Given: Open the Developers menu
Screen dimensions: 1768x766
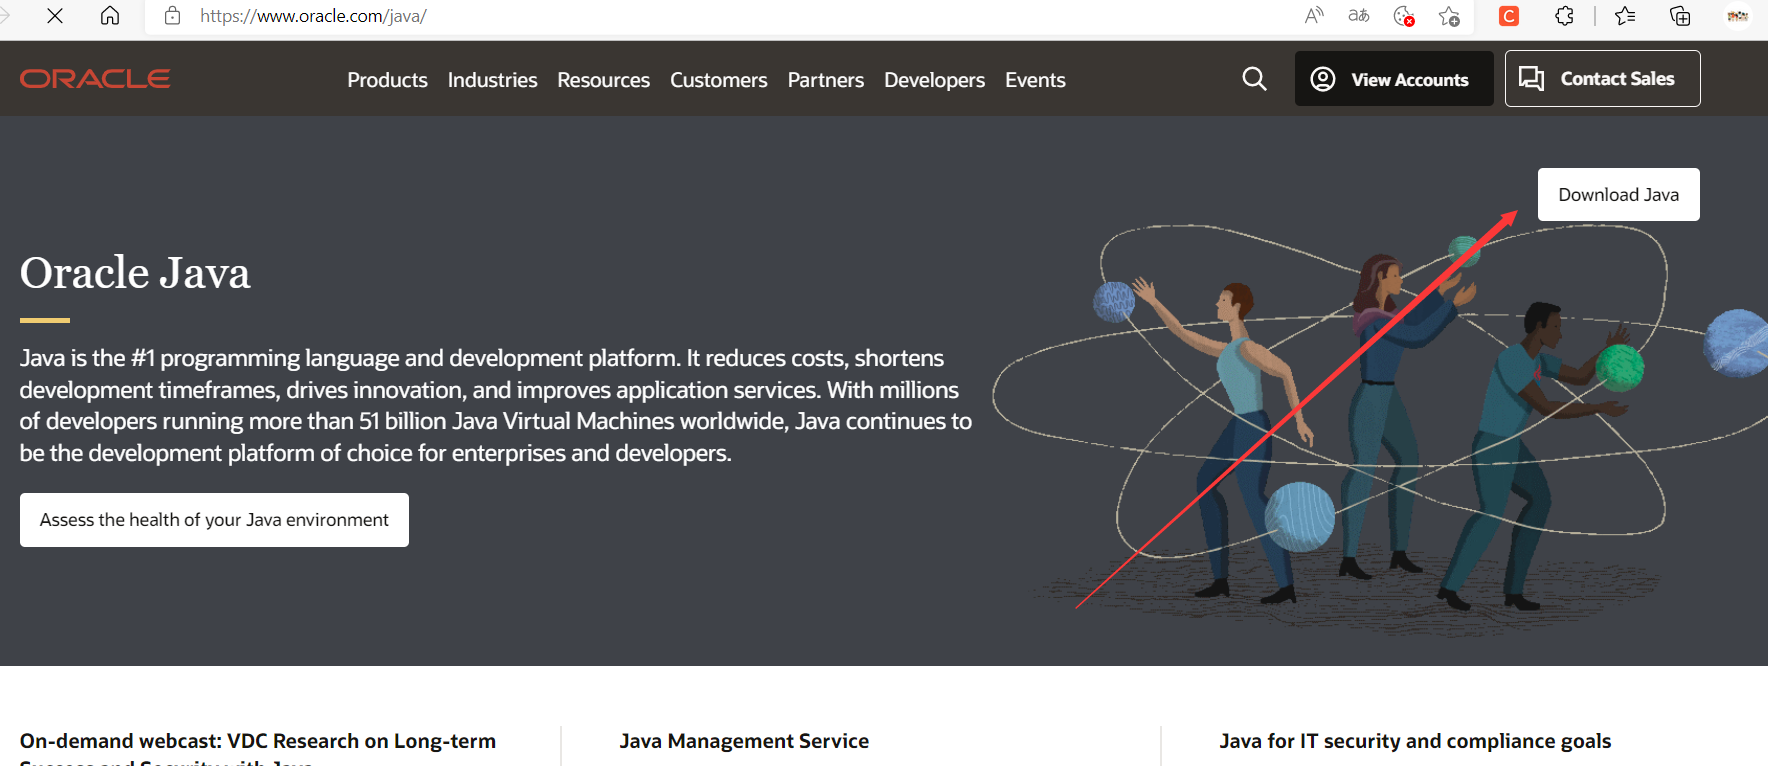Looking at the screenshot, I should coord(934,80).
